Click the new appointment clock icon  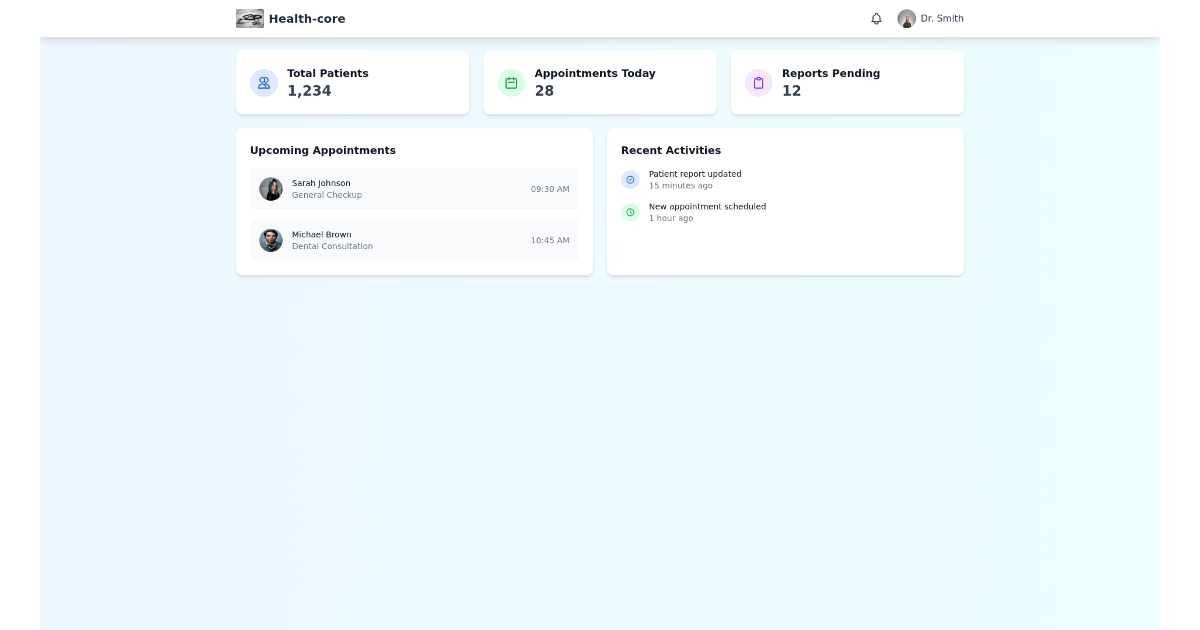(630, 212)
